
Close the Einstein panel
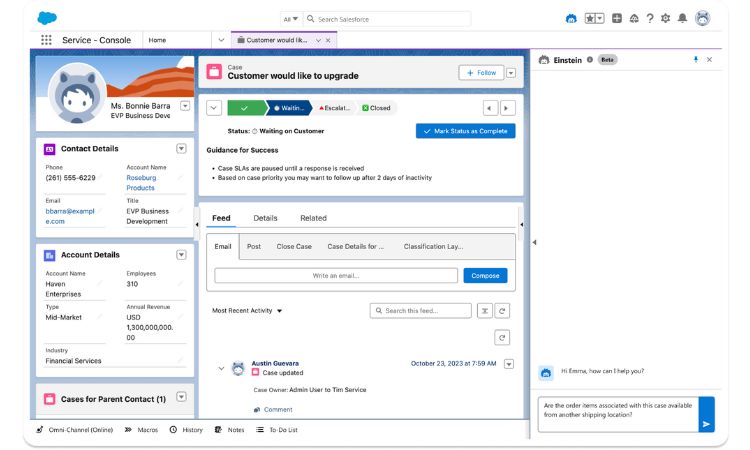[x=709, y=59]
